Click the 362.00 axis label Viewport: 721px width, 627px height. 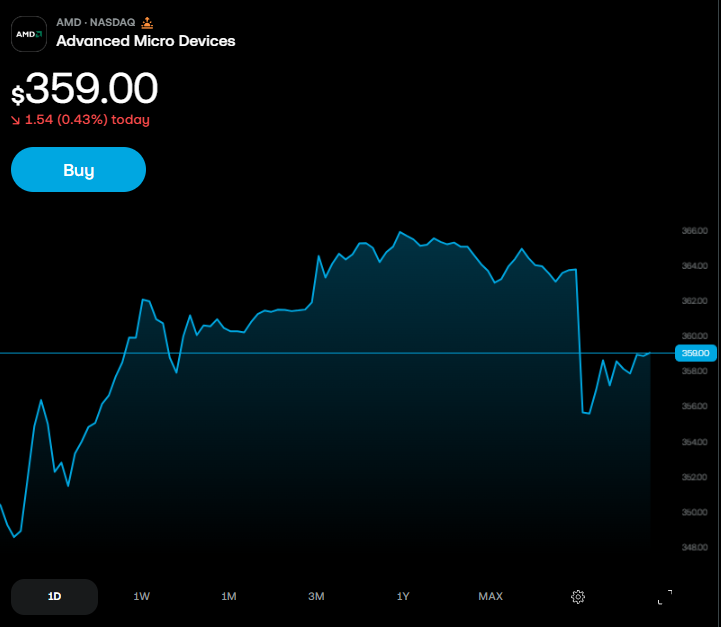coord(695,301)
